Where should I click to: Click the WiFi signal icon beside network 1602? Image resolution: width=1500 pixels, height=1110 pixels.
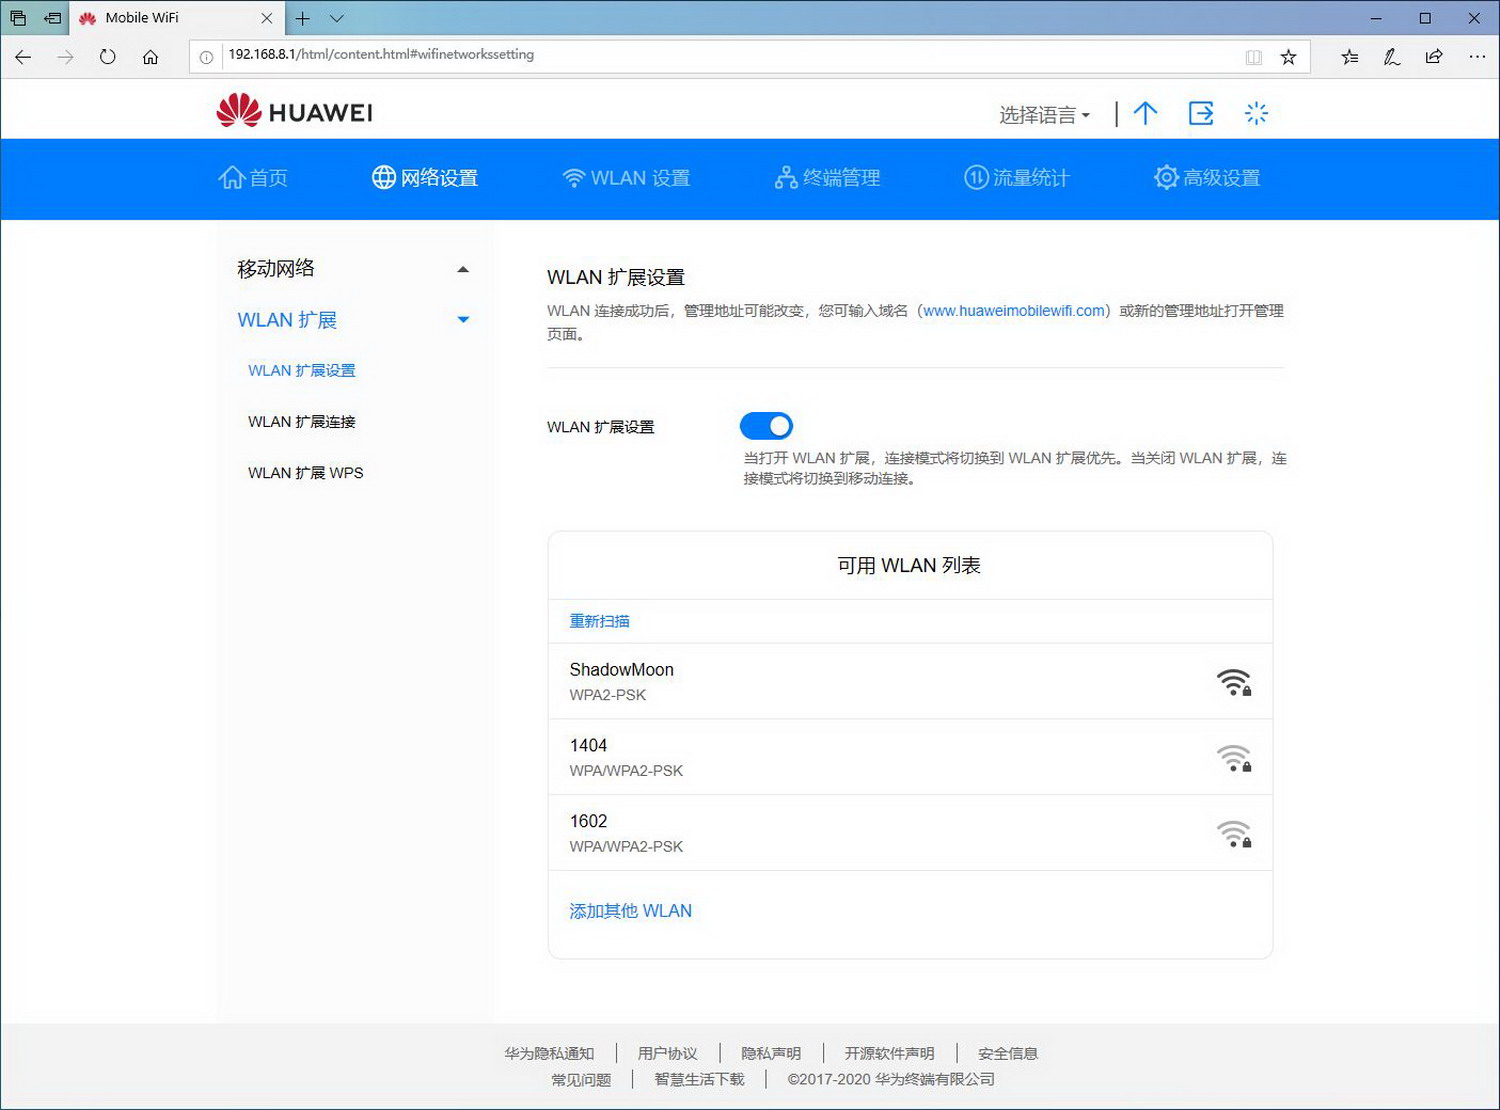point(1234,832)
